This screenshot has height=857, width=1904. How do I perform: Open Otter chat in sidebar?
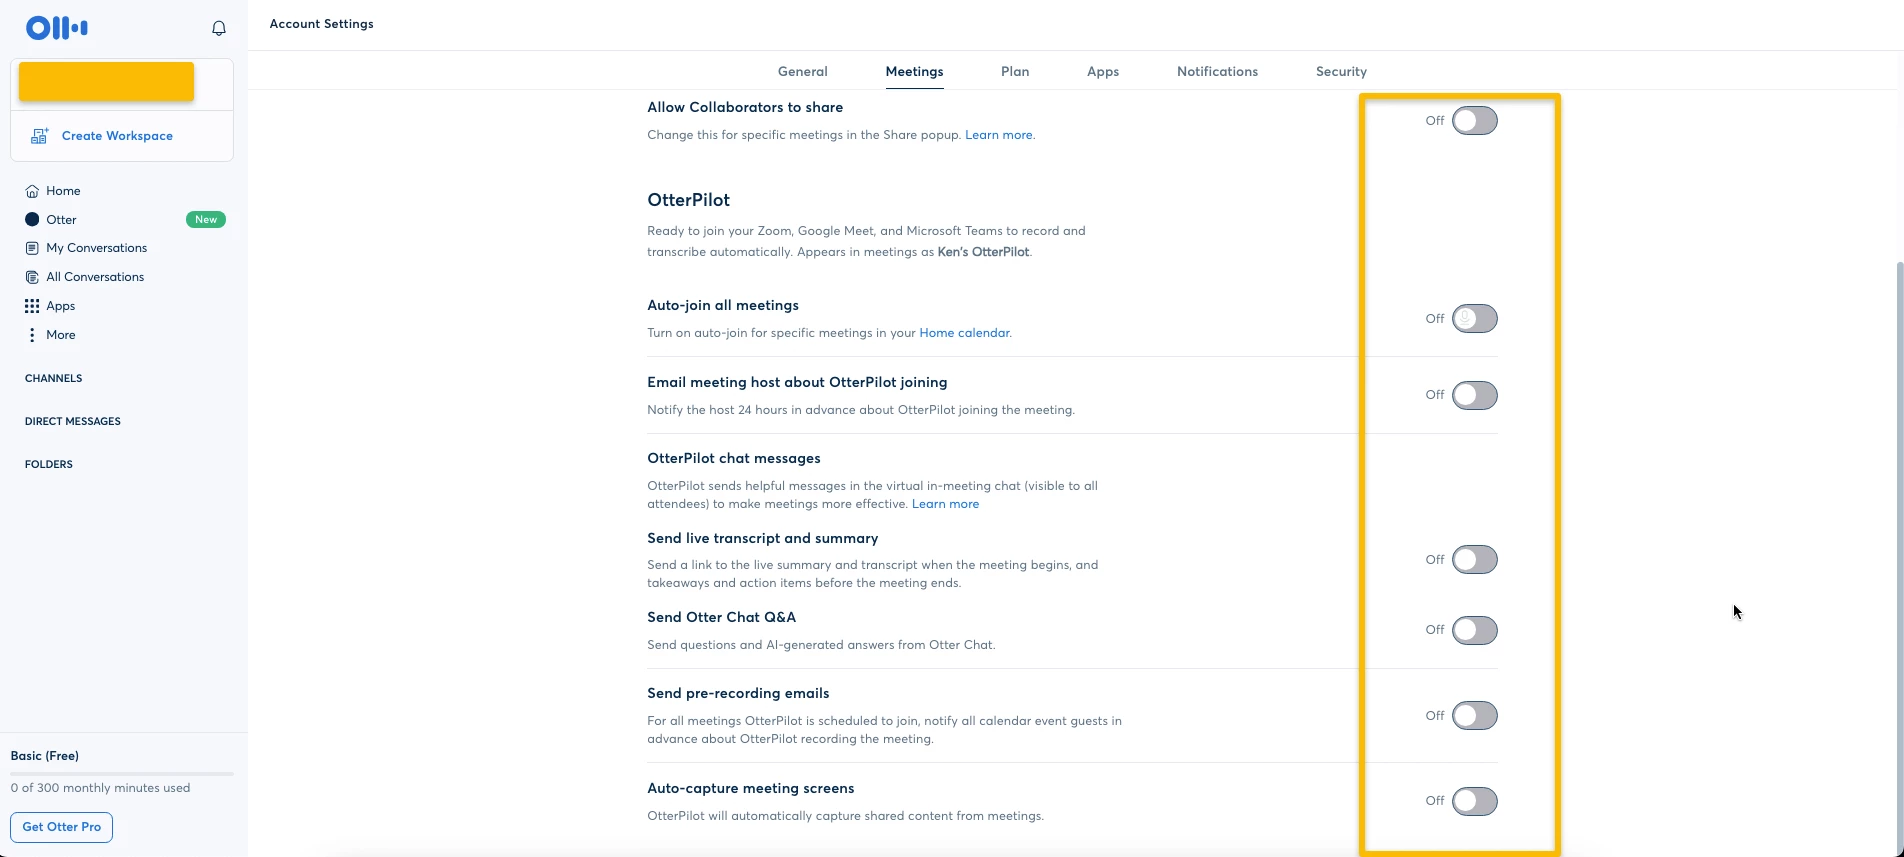[x=61, y=220]
